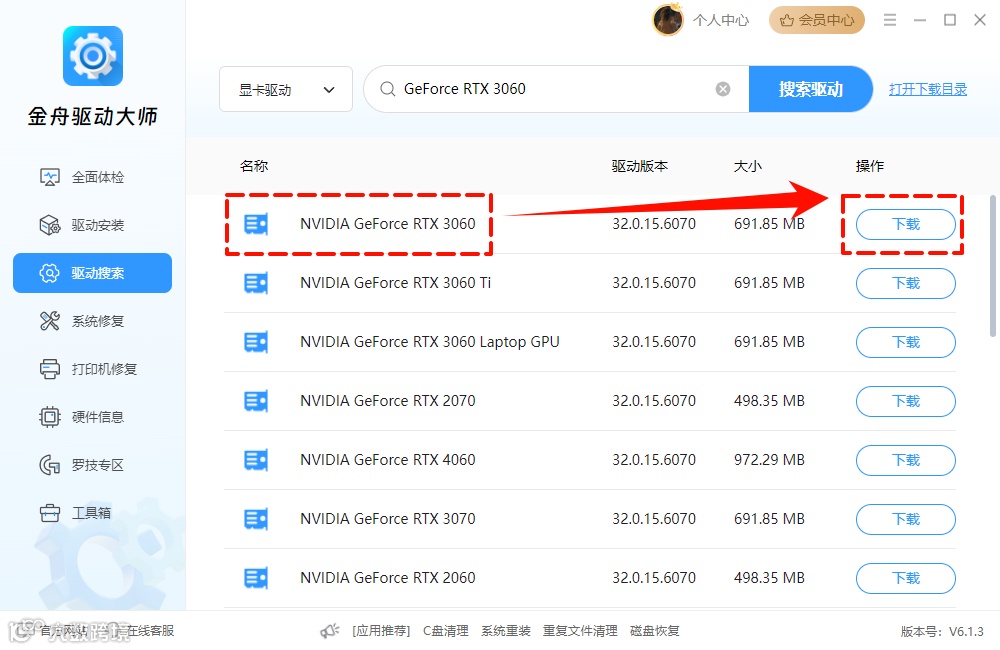Click the 972.29 MB size value
1000x650 pixels.
[x=769, y=460]
